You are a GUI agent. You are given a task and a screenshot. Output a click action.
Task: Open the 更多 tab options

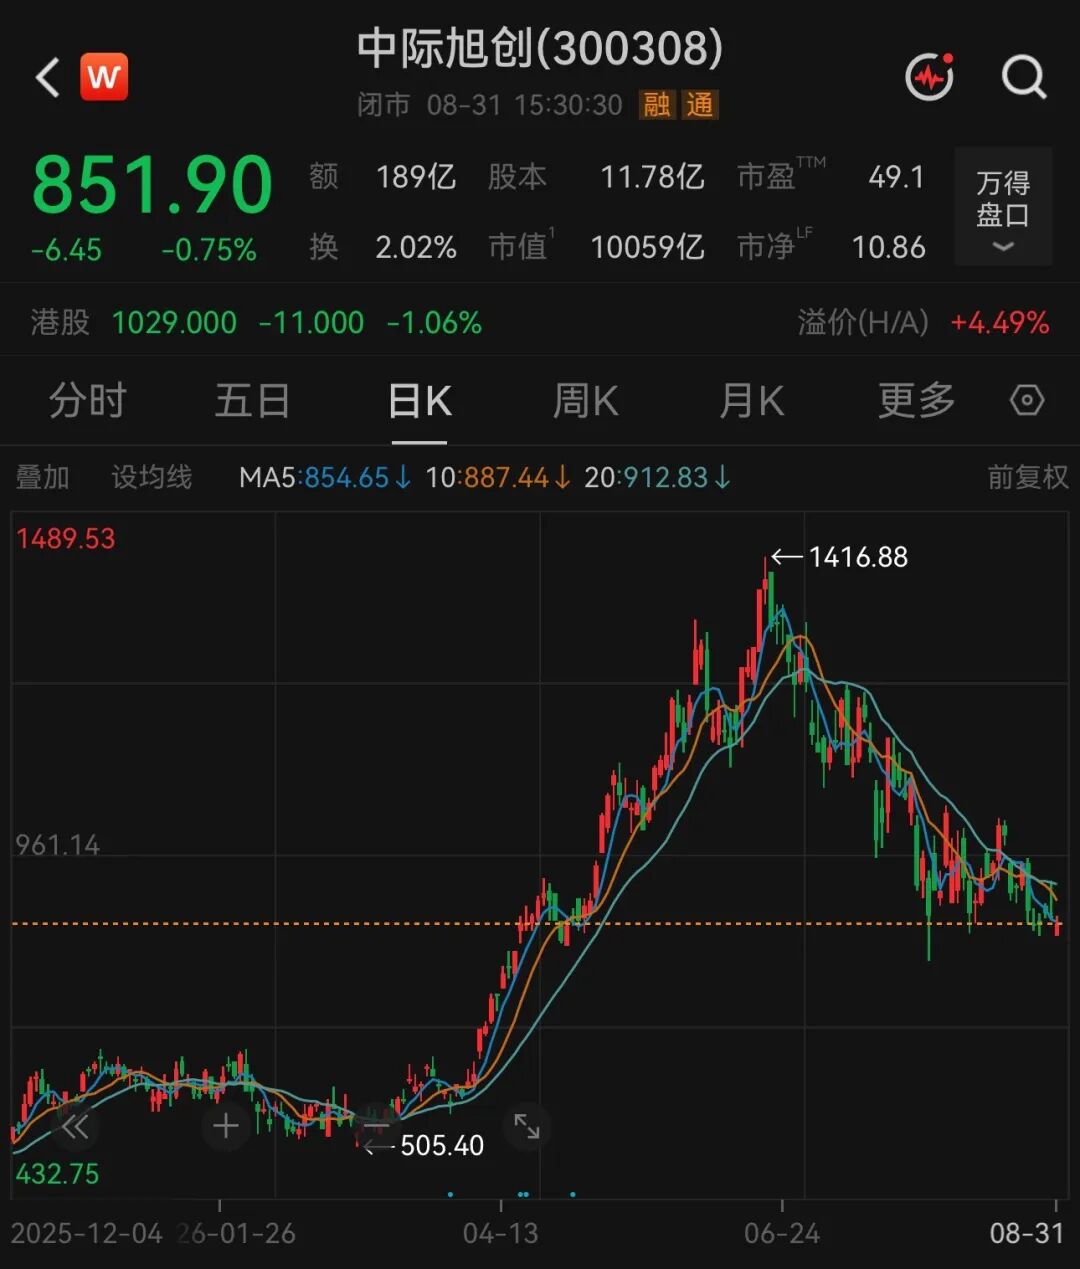(x=917, y=401)
